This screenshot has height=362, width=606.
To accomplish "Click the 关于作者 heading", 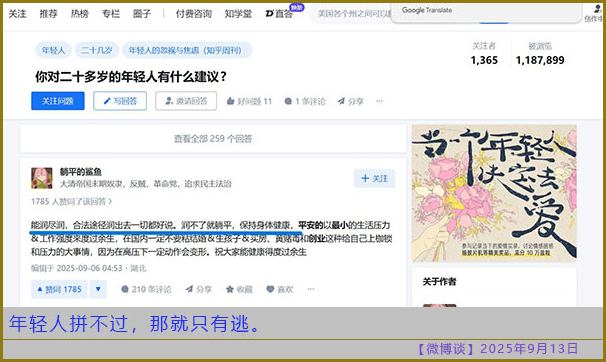I will tap(439, 282).
